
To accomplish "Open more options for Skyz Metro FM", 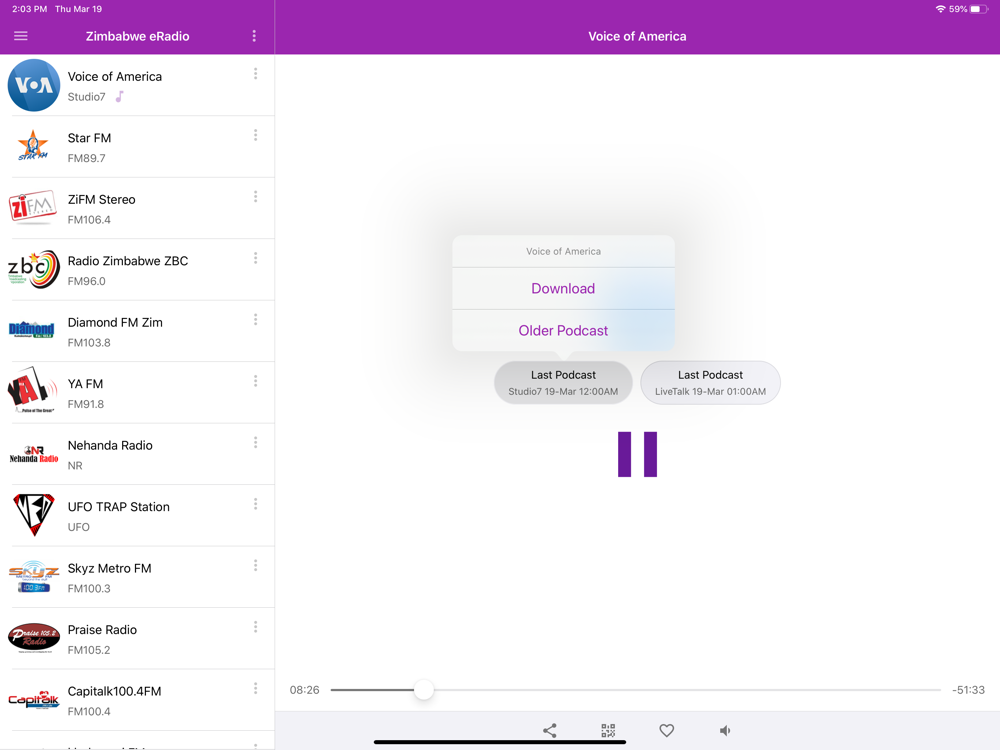I will point(256,566).
